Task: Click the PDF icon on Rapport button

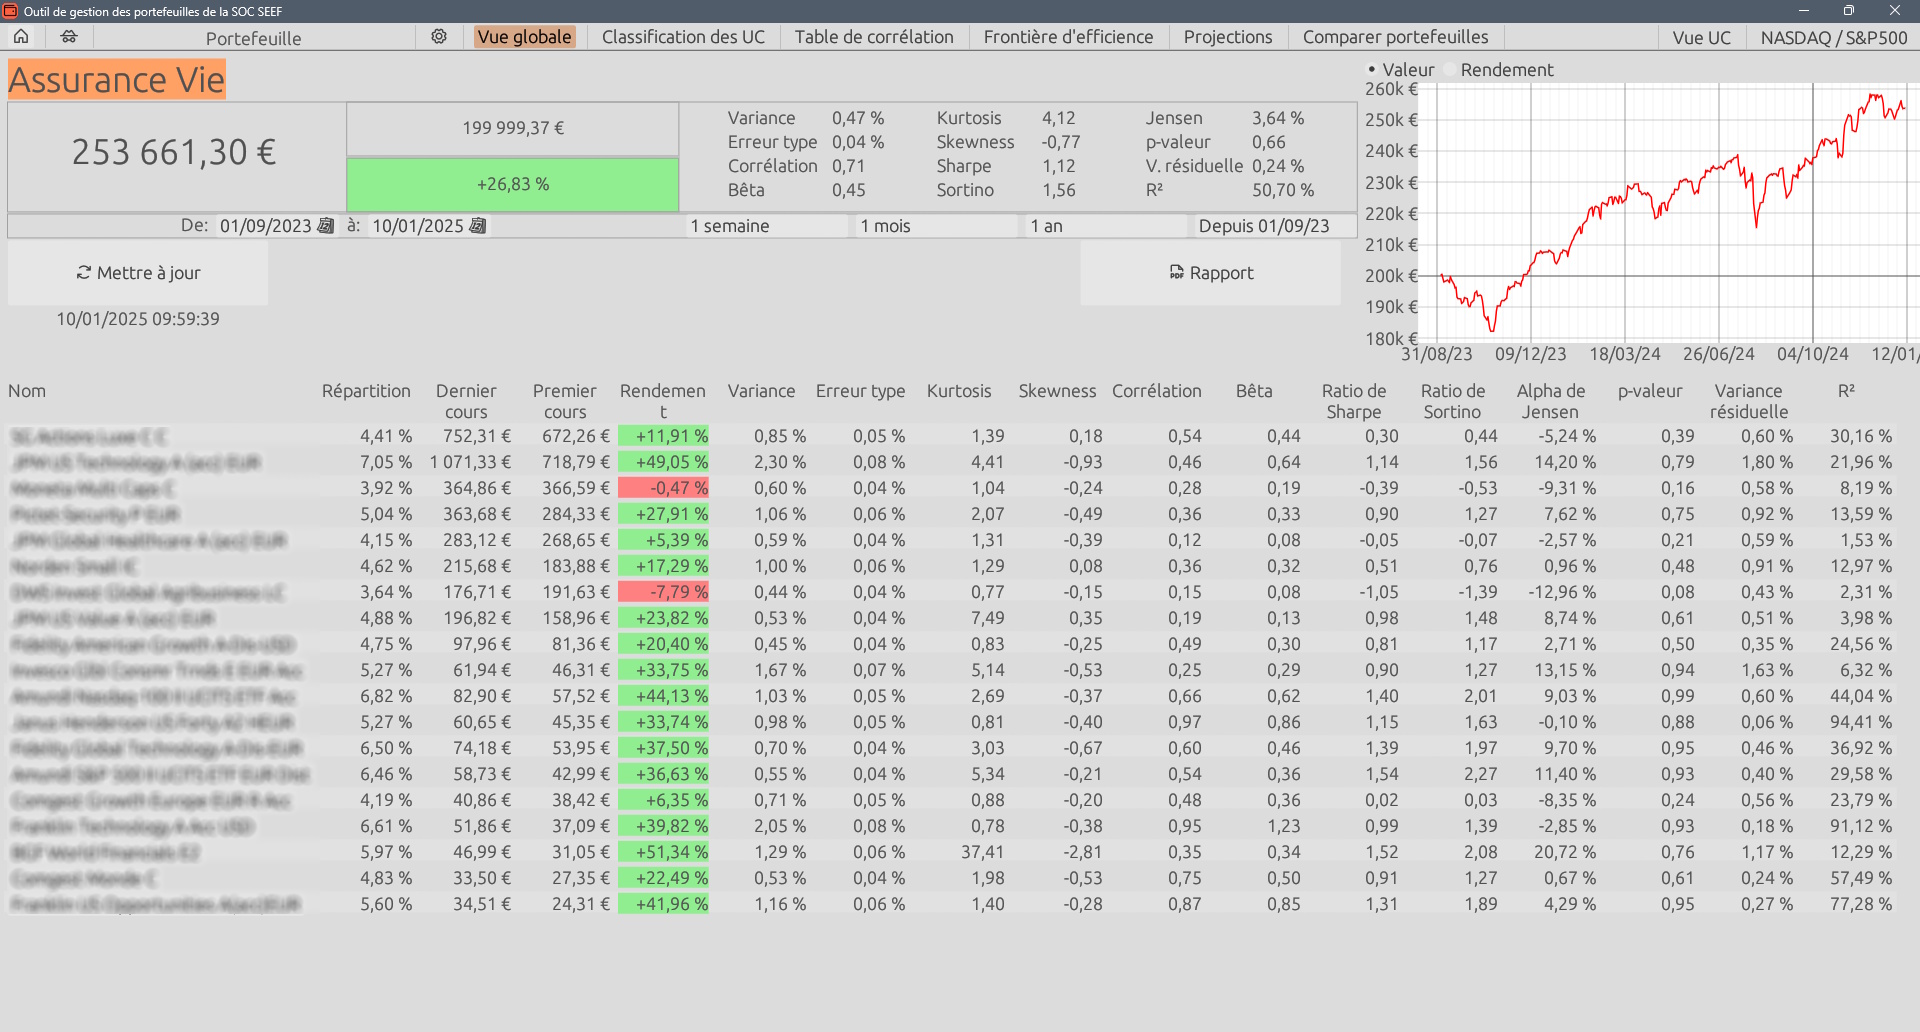Action: pos(1177,273)
